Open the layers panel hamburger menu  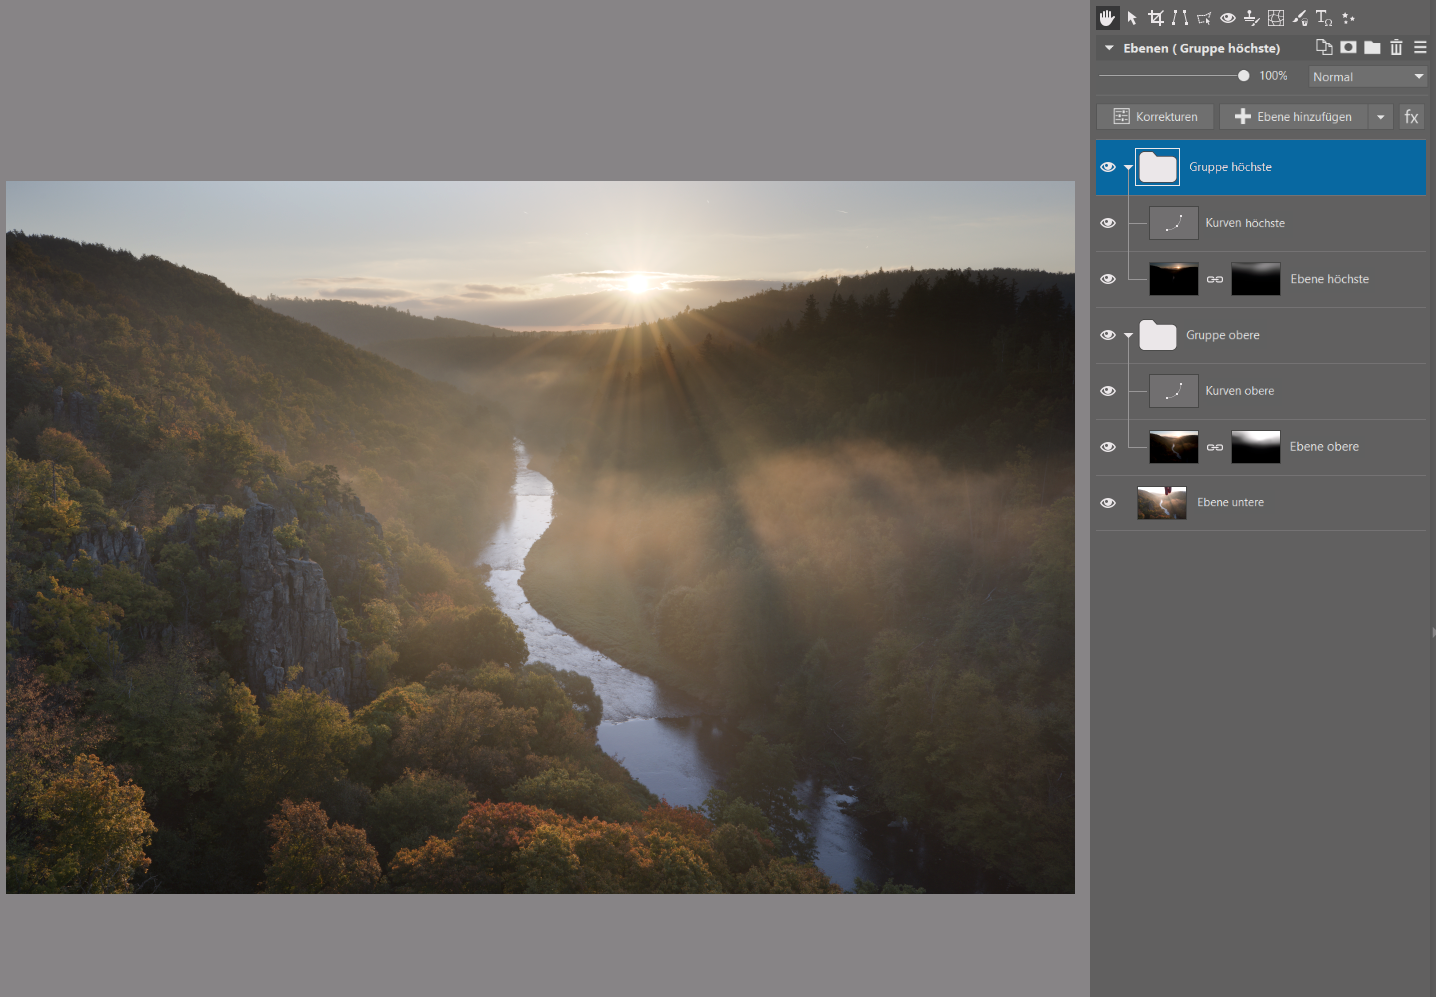1420,47
